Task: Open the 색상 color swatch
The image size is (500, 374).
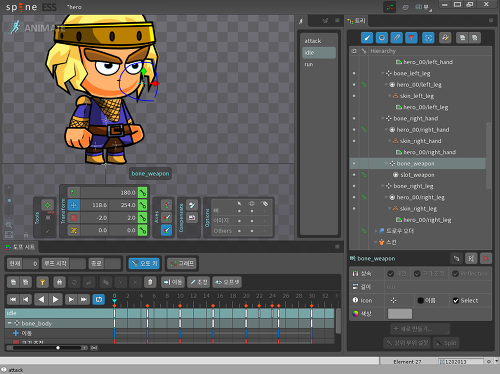Action: (x=400, y=314)
